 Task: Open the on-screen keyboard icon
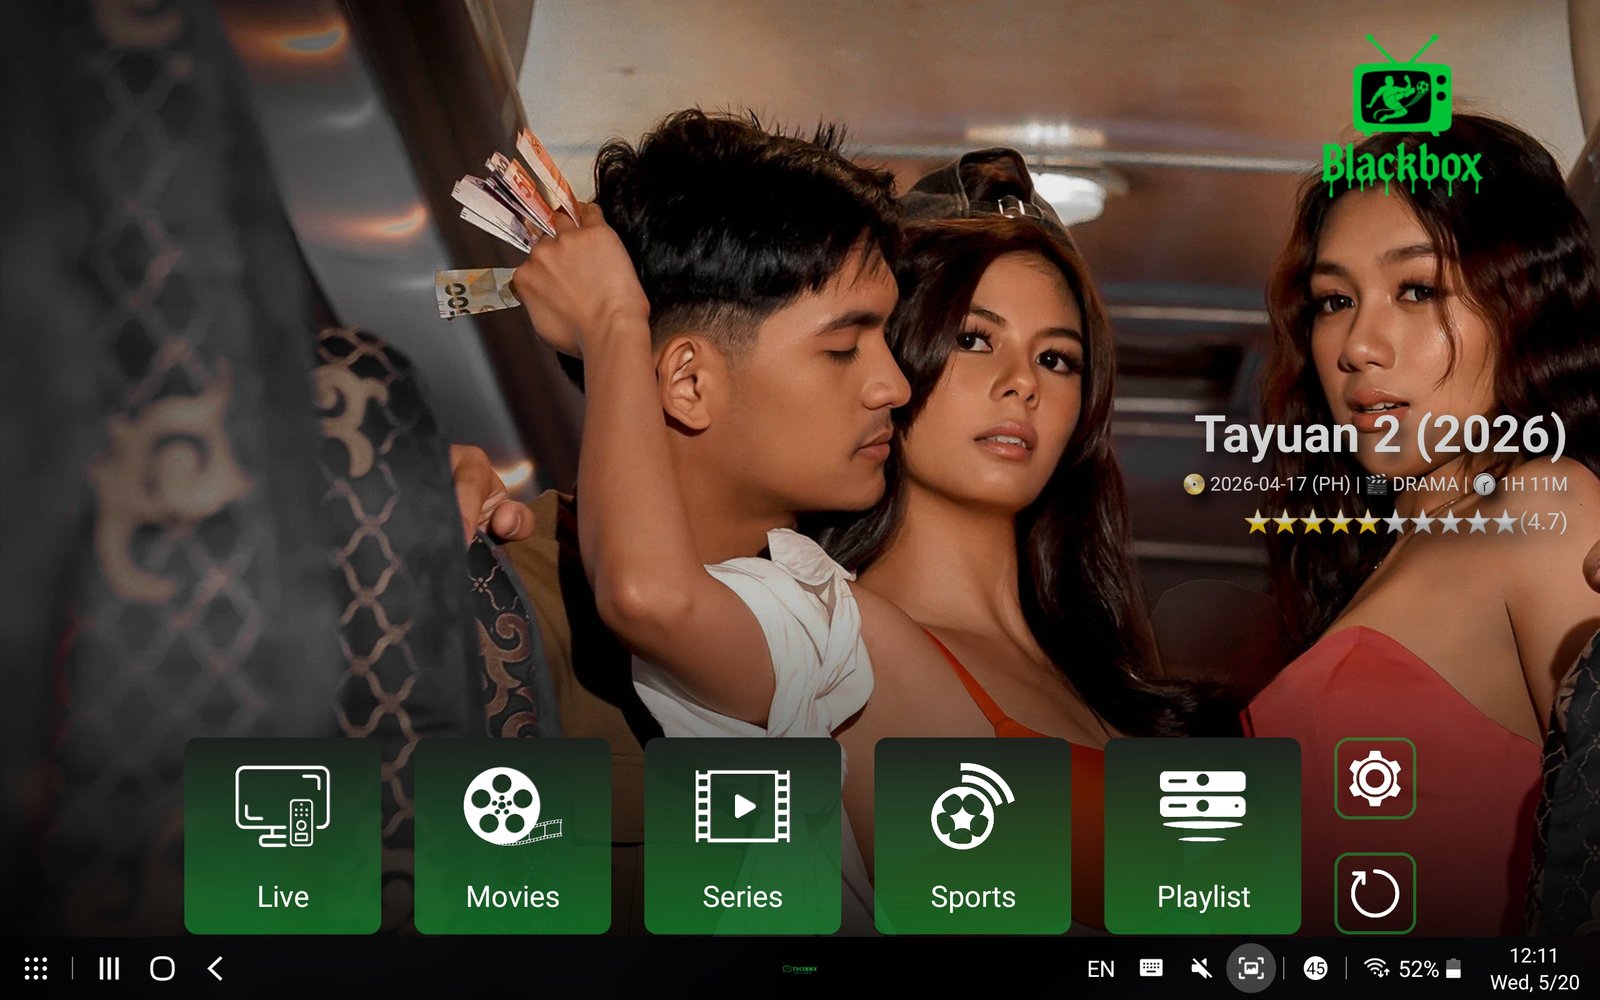(x=1151, y=968)
